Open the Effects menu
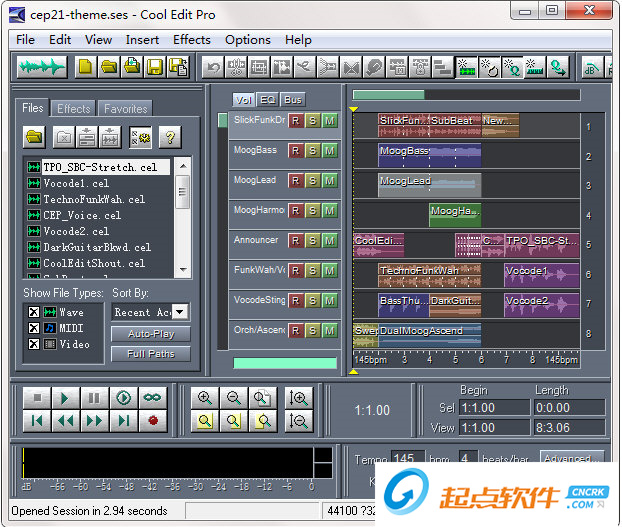622x527 pixels. coord(192,40)
